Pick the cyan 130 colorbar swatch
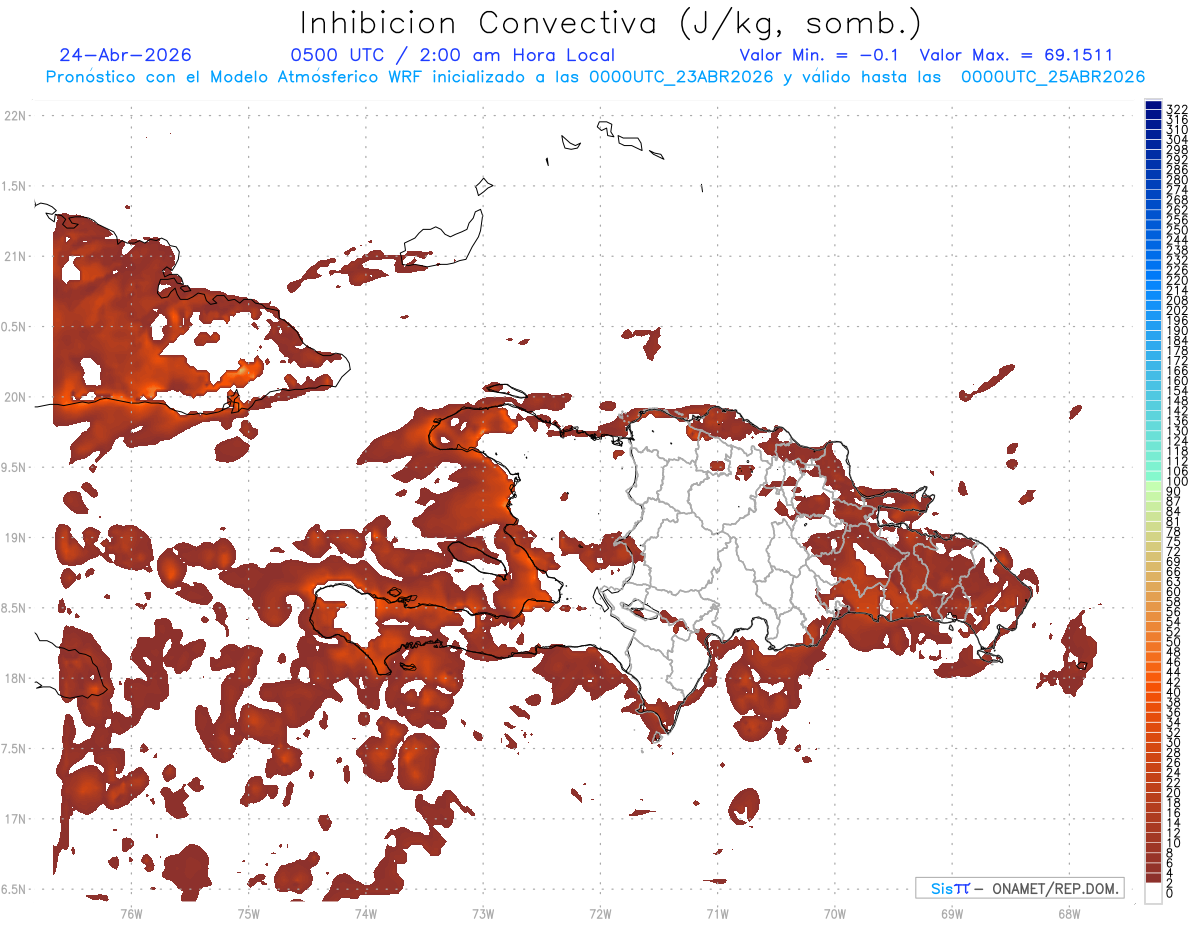This screenshot has height=927, width=1200. coord(1153,431)
